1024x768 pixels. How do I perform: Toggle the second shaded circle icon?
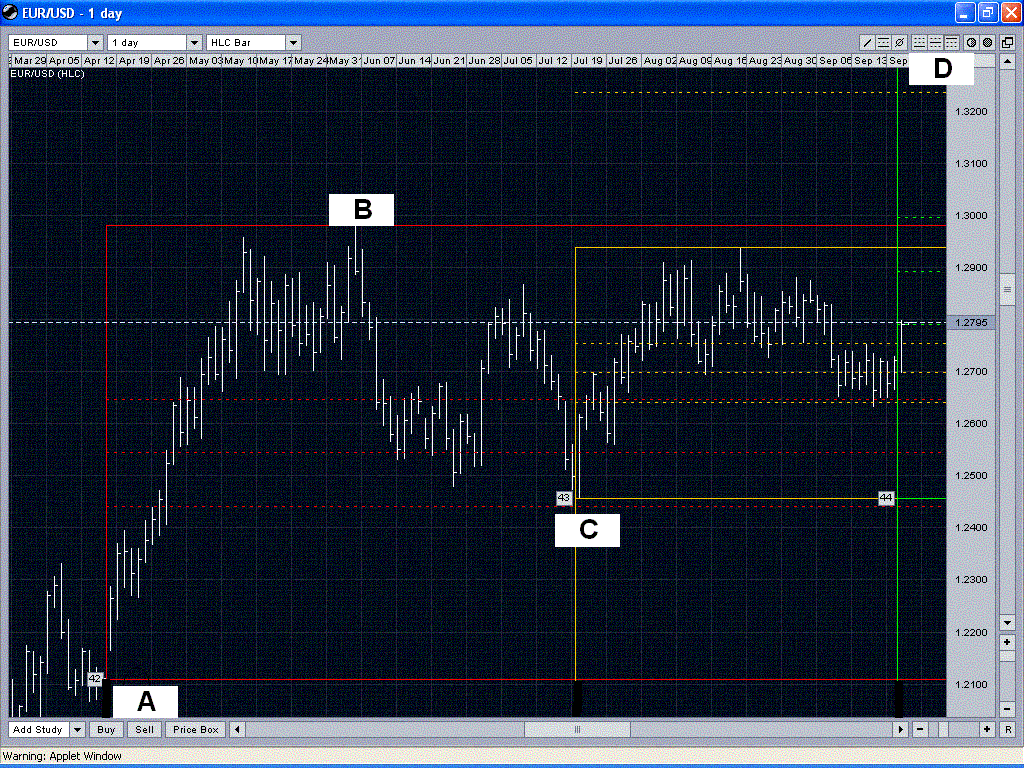click(986, 43)
